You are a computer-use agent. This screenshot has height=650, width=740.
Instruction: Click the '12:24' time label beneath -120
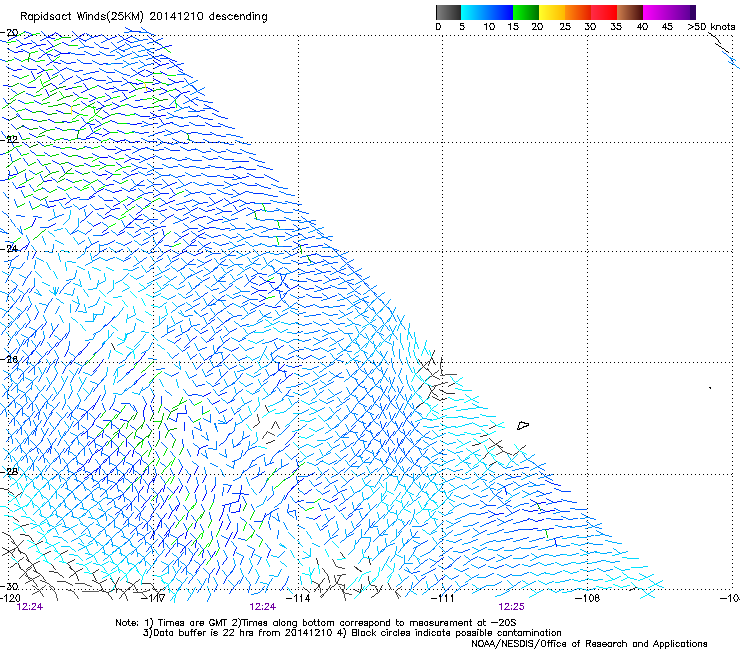coord(30,607)
